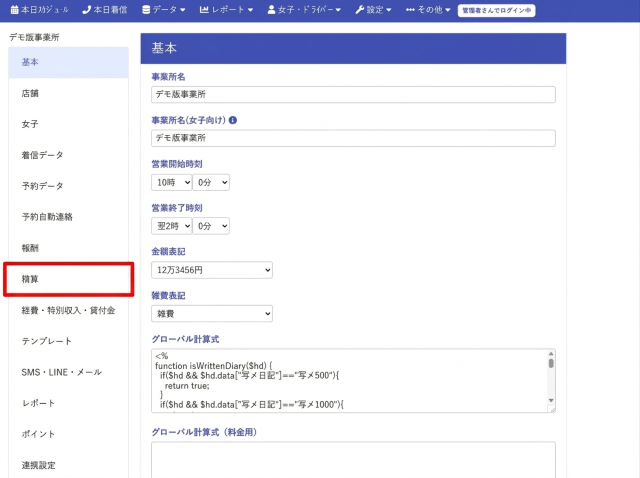Open 予約データ sidebar item
640x478 pixels.
tap(68, 186)
